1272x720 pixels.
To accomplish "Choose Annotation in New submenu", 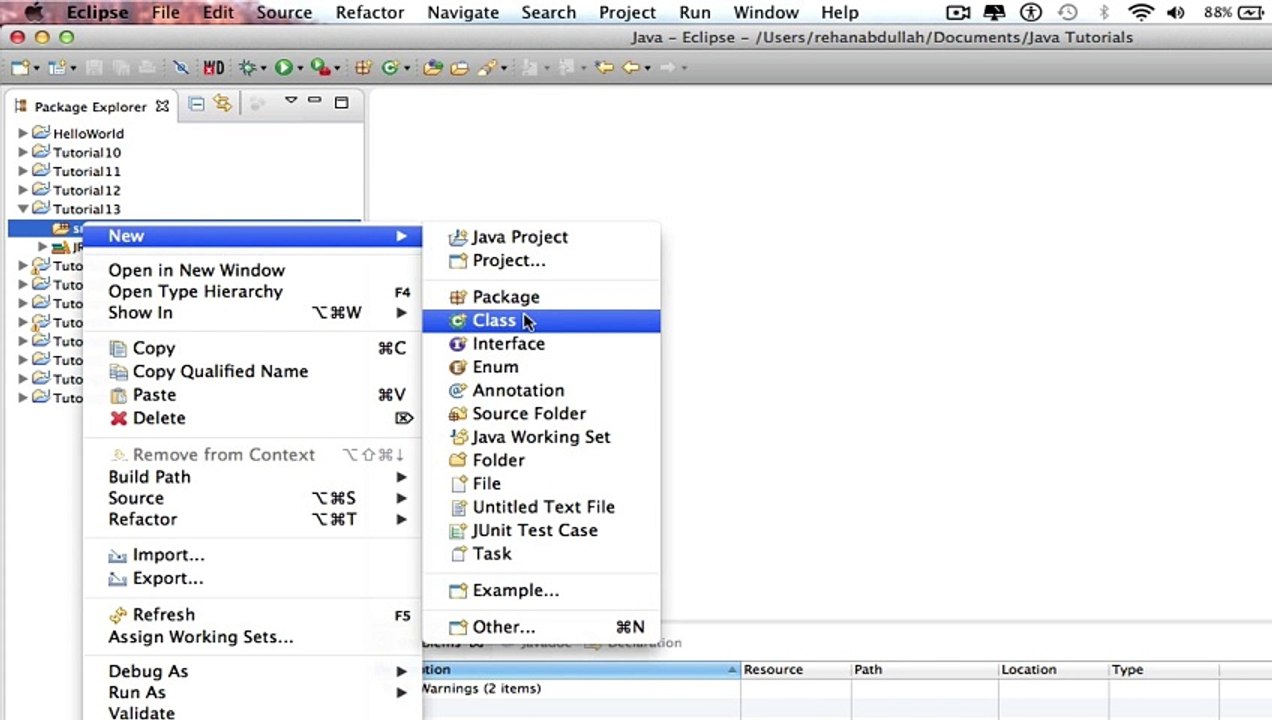I will tap(541, 390).
